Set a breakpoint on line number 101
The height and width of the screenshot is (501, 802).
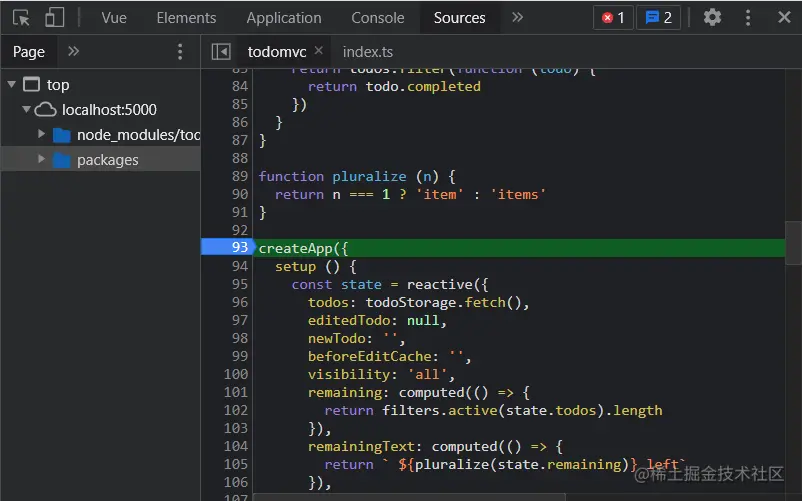(235, 392)
